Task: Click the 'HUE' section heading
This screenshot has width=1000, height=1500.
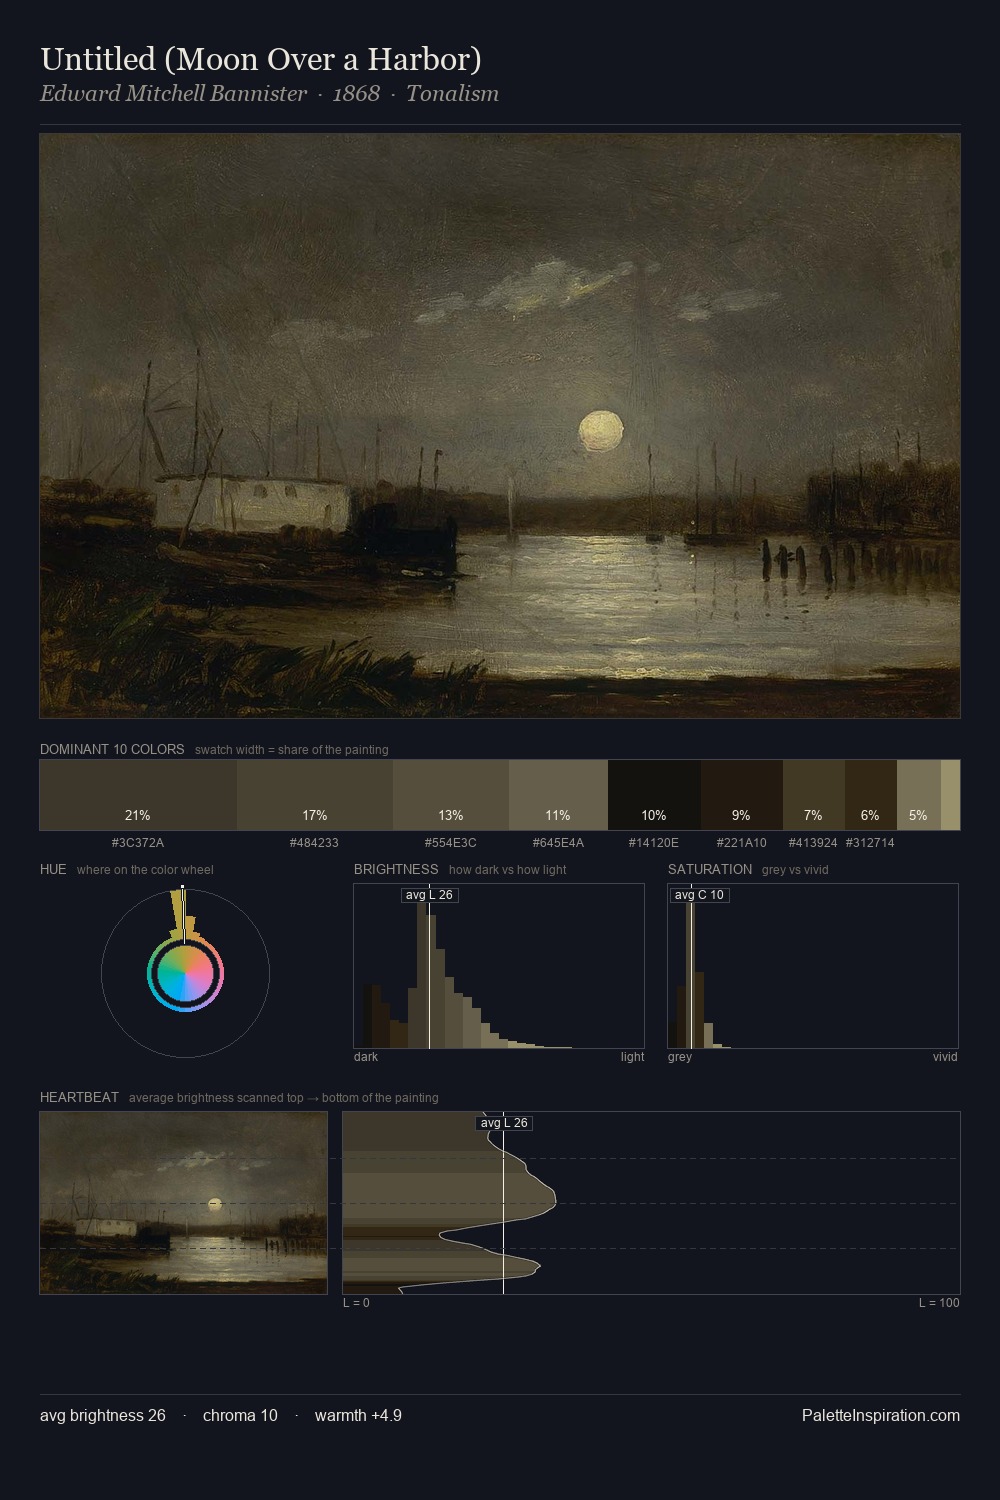Action: pos(53,869)
